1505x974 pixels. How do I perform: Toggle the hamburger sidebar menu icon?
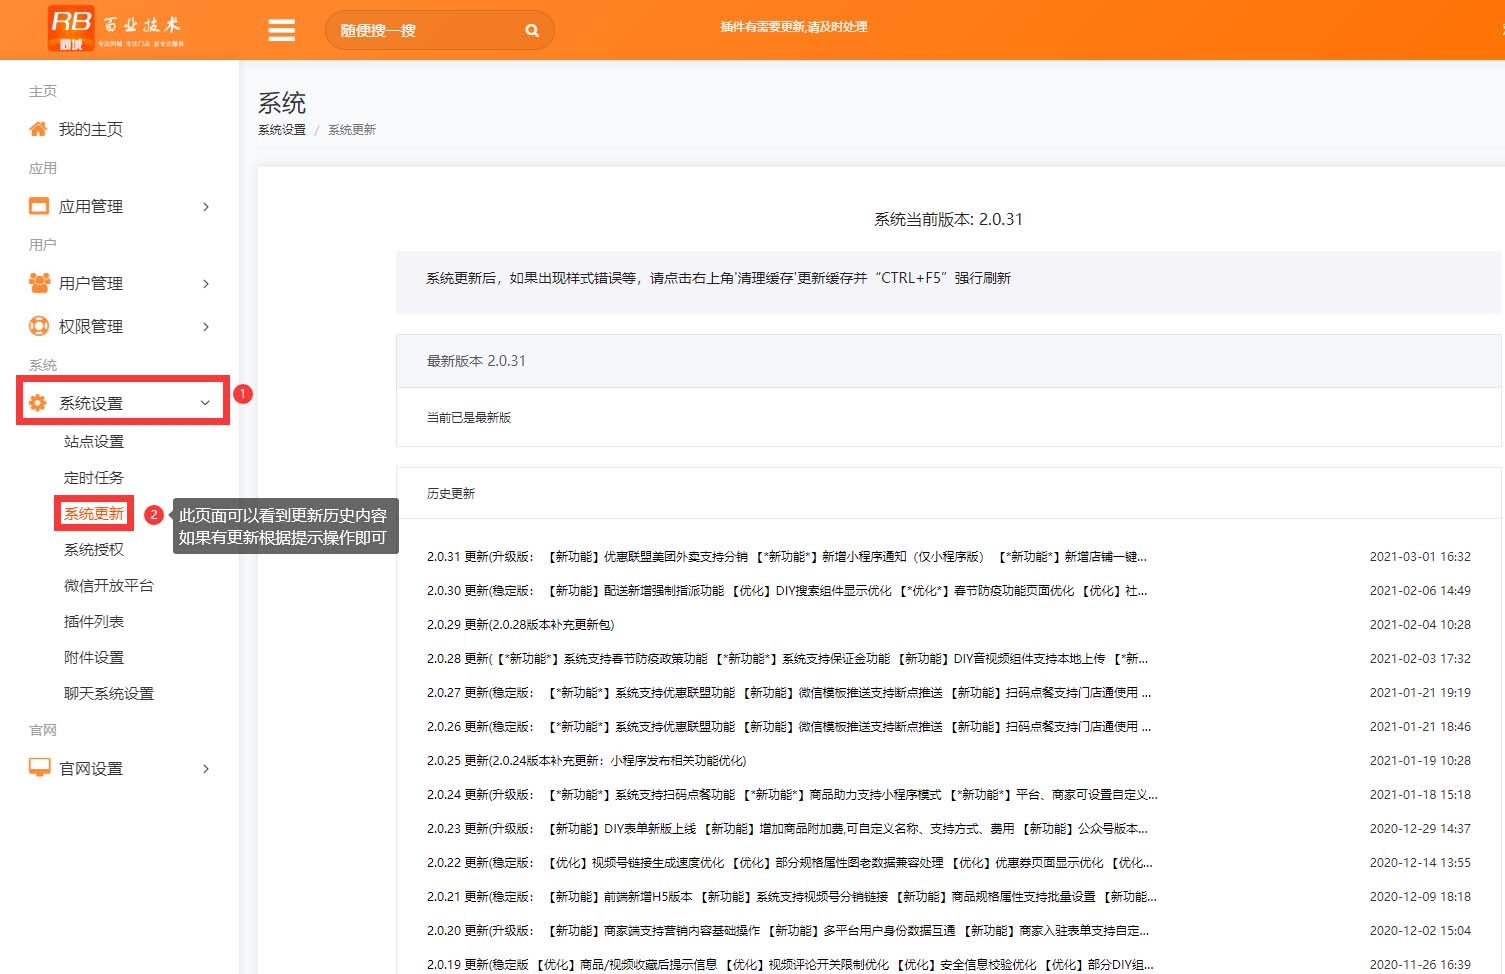pyautogui.click(x=281, y=30)
